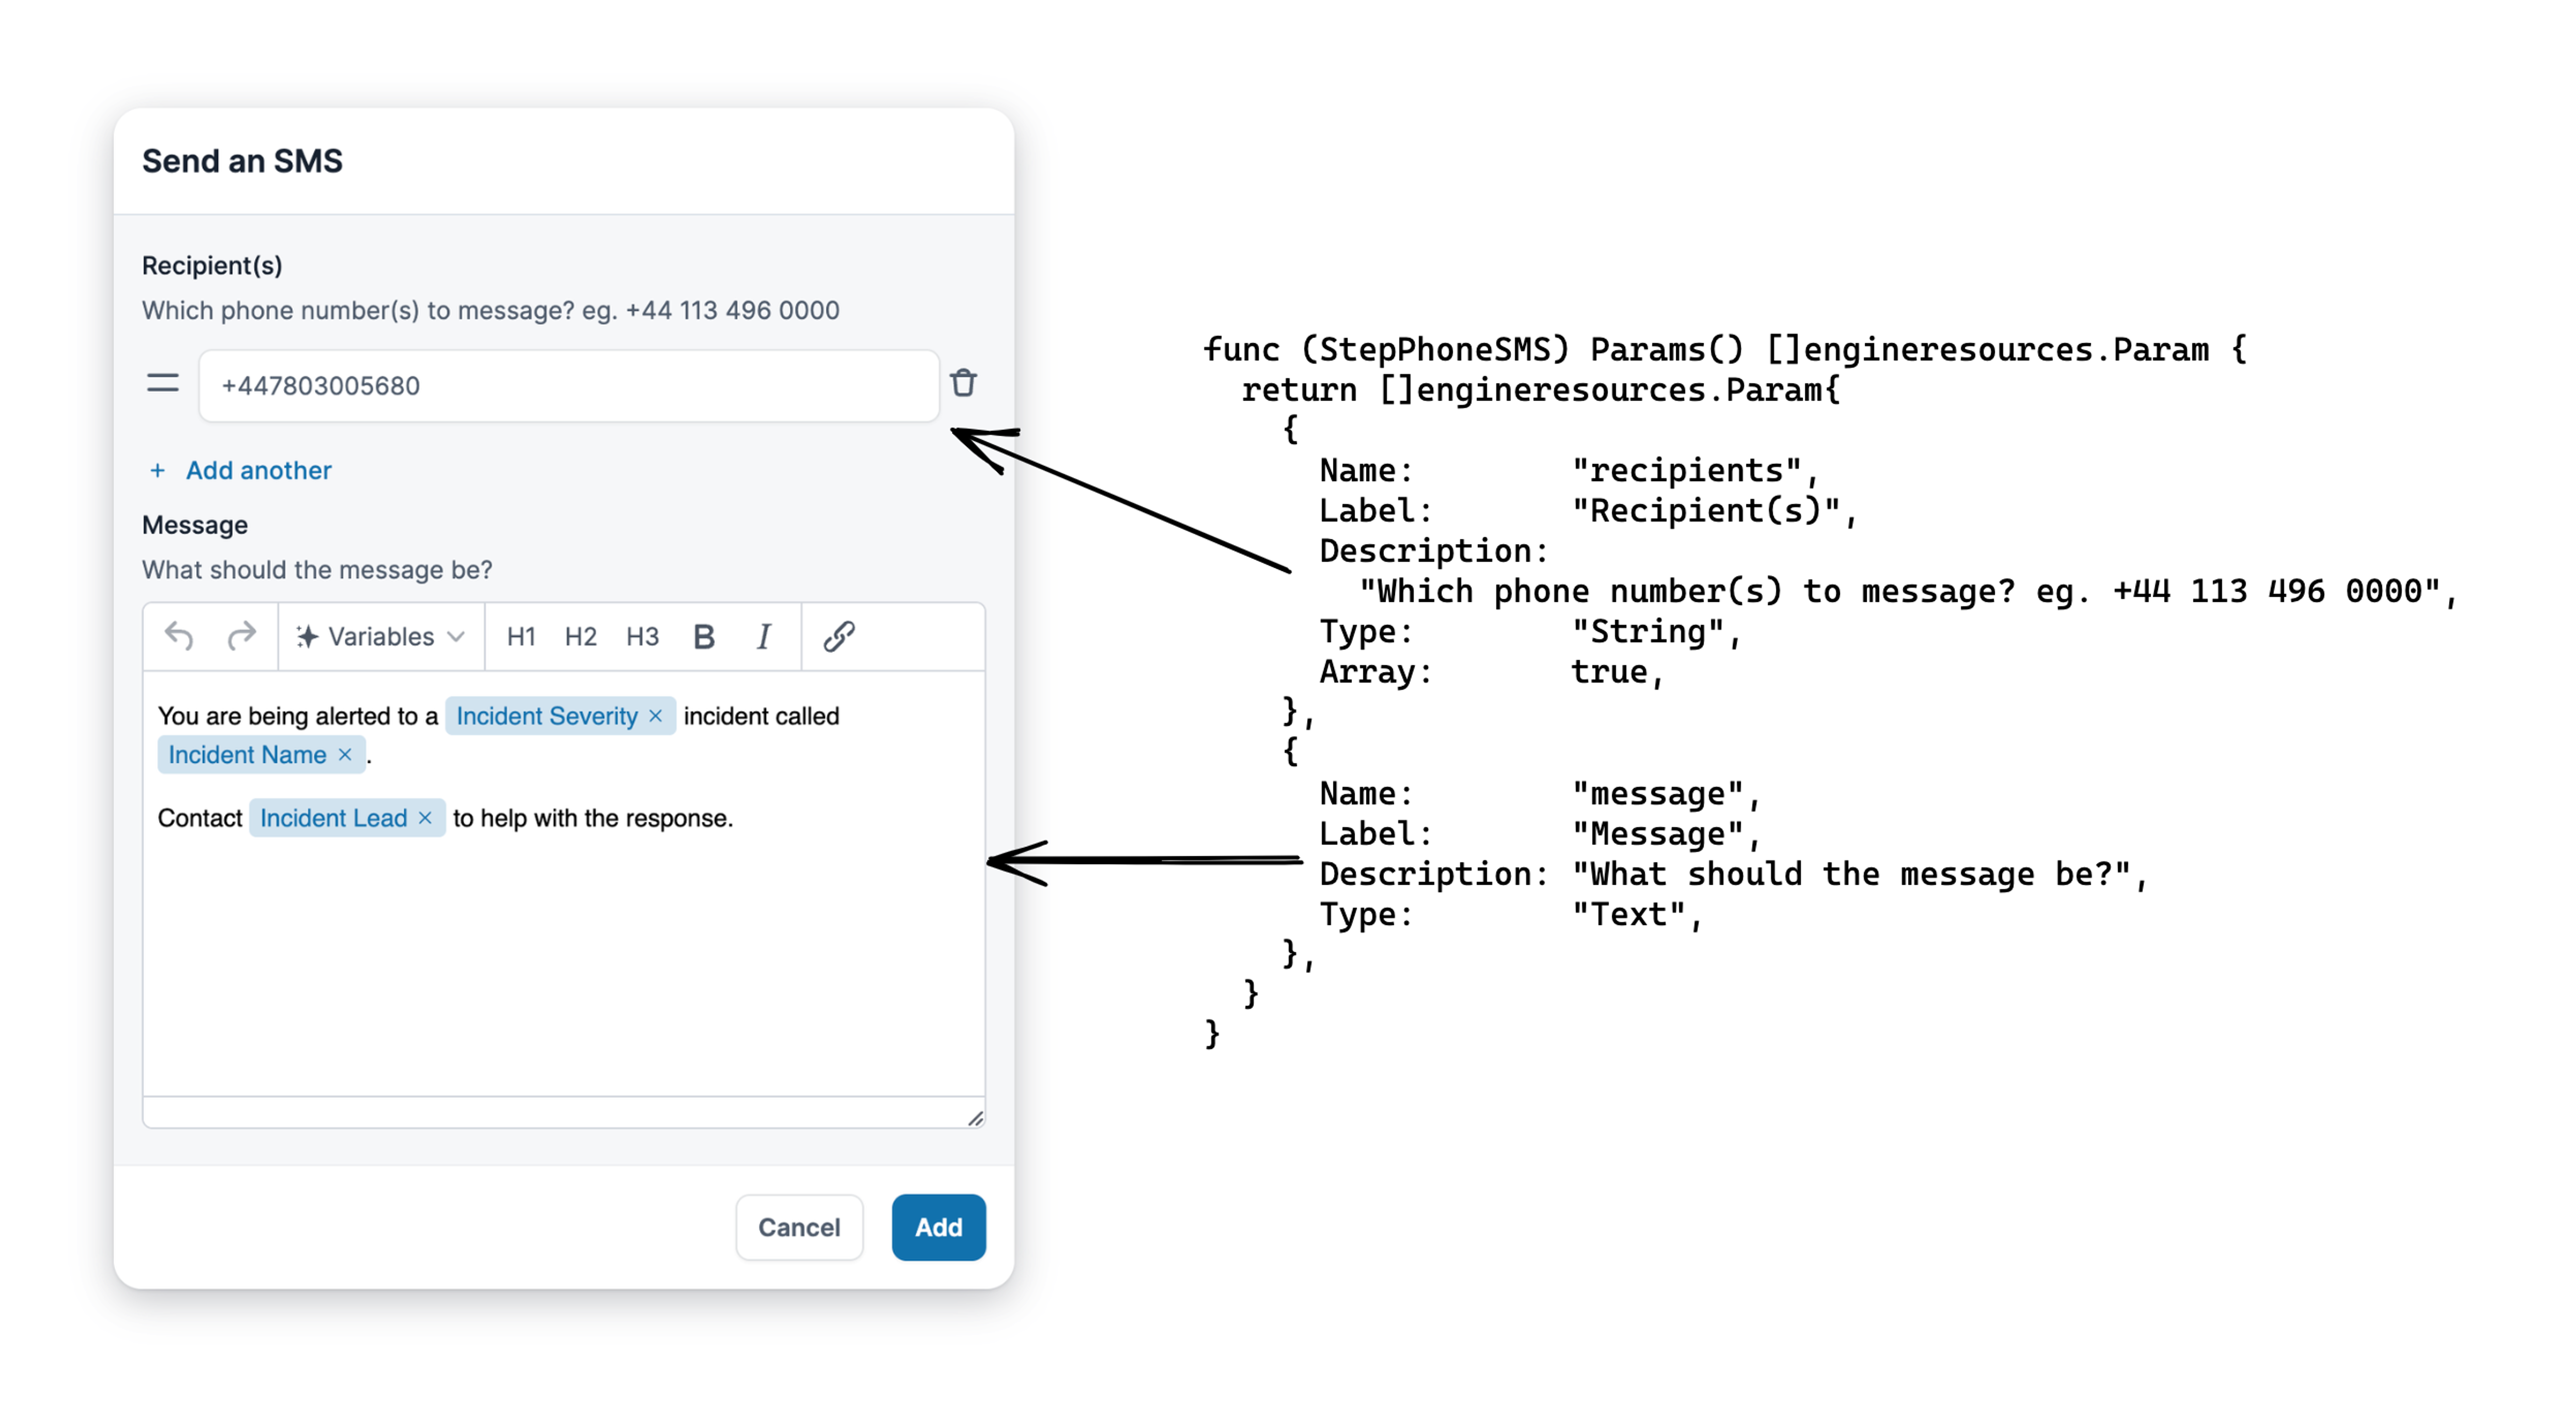Click the recipient phone number field
Image resolution: width=2576 pixels, height=1406 pixels.
click(568, 386)
